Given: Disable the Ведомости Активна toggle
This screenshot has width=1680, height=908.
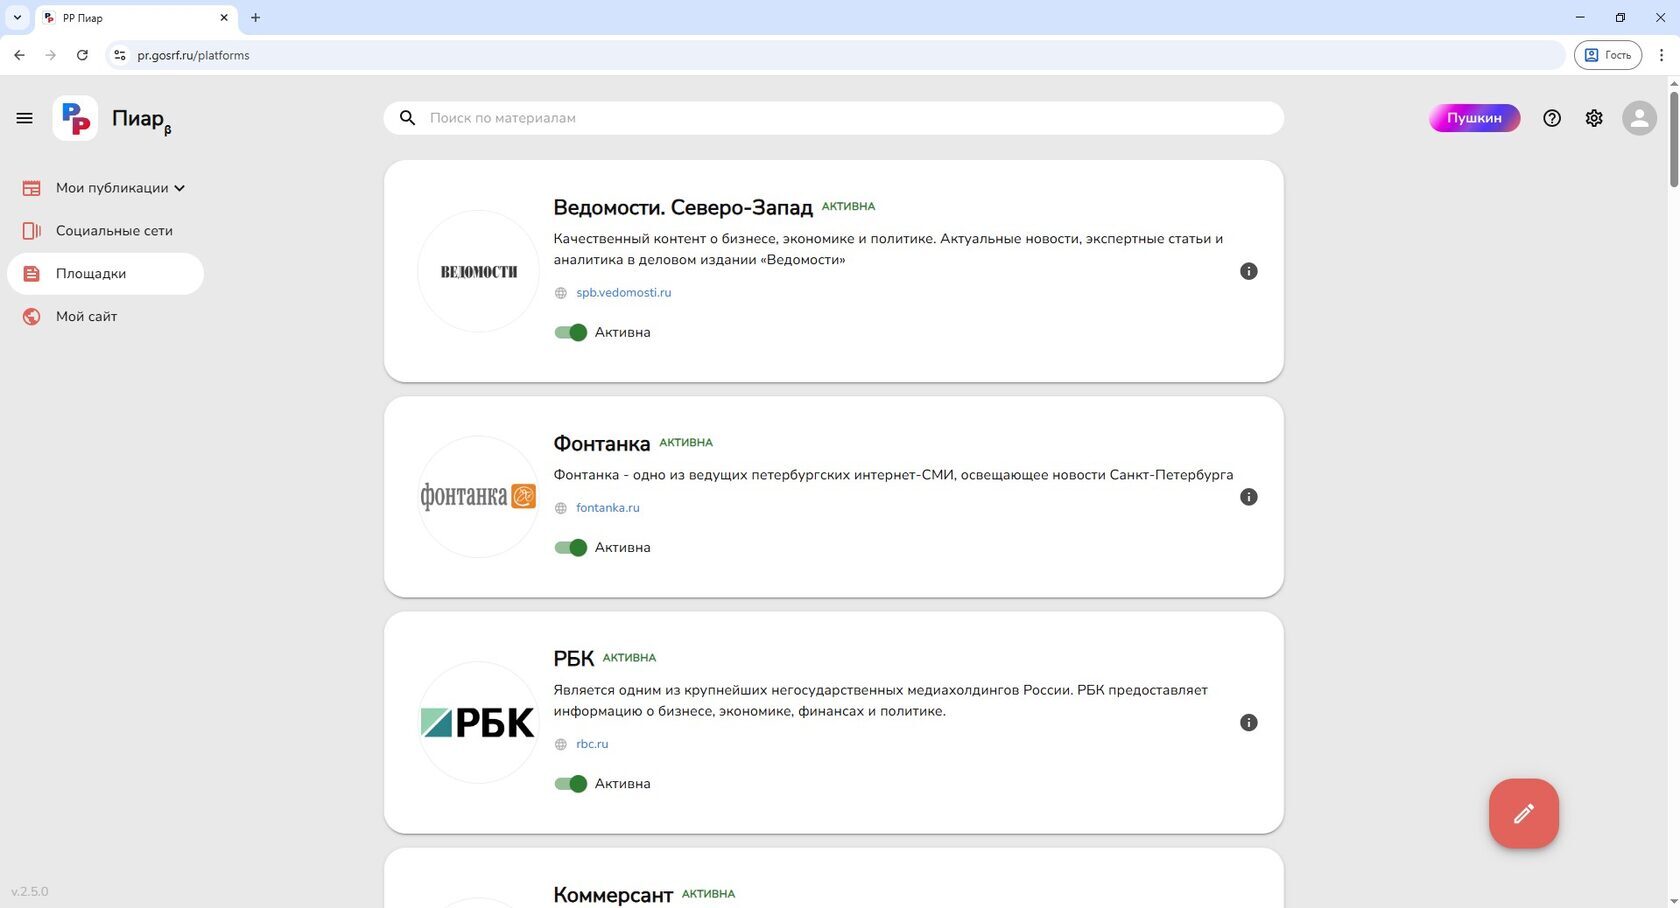Looking at the screenshot, I should [571, 332].
